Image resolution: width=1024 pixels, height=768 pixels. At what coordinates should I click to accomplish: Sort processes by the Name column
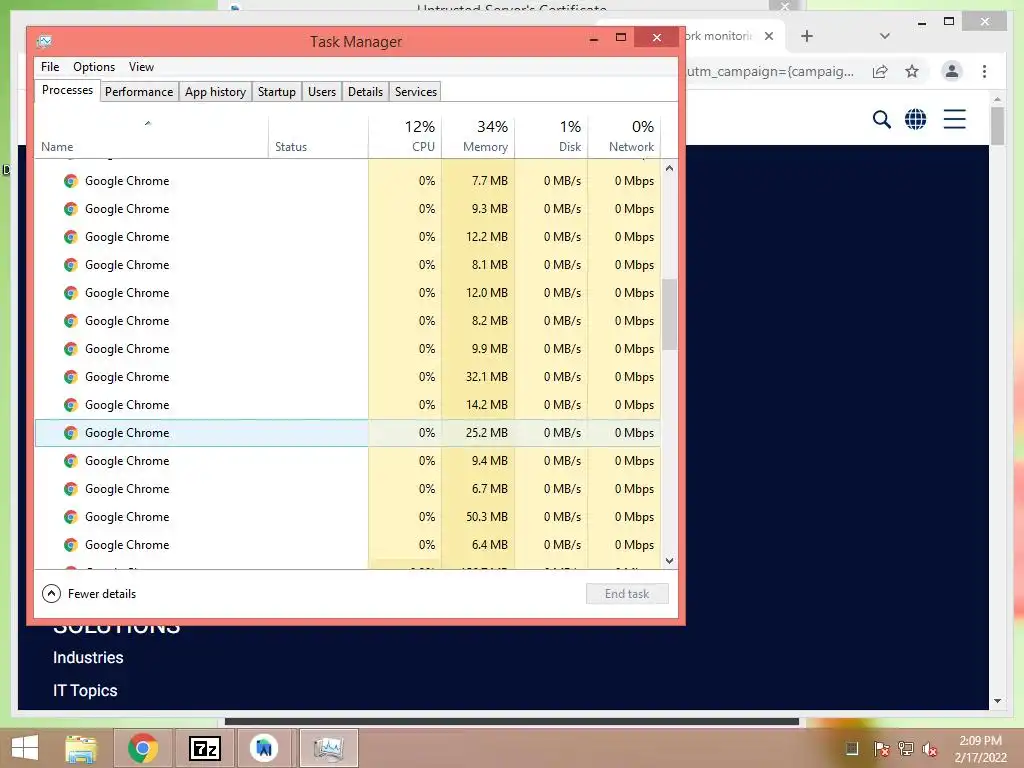151,137
